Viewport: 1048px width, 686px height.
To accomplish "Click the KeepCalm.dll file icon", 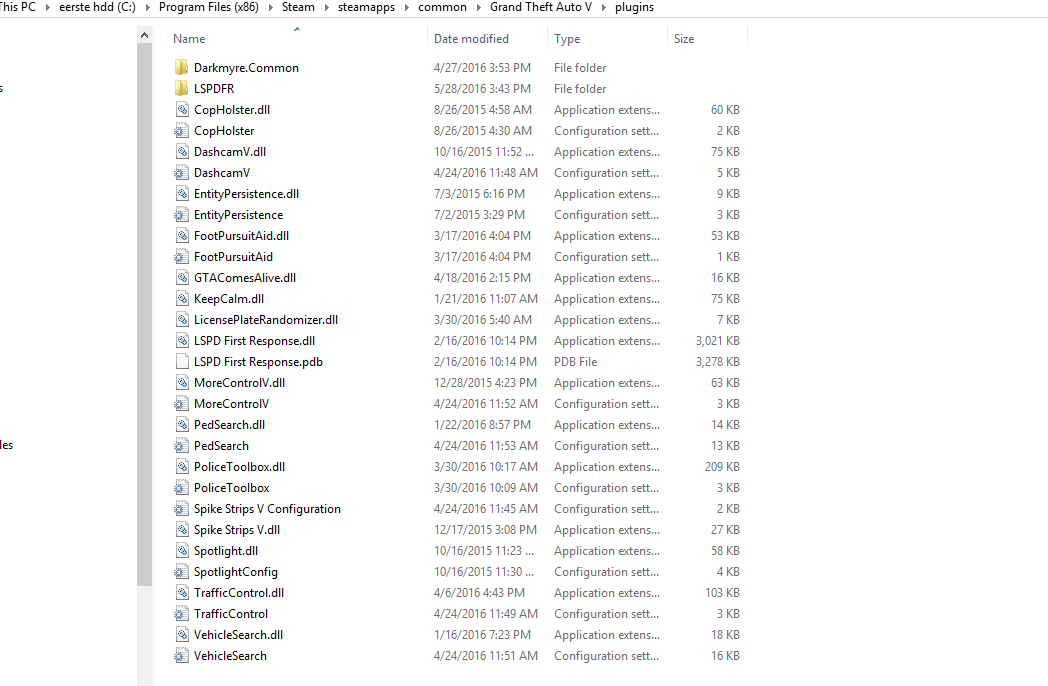I will (181, 298).
